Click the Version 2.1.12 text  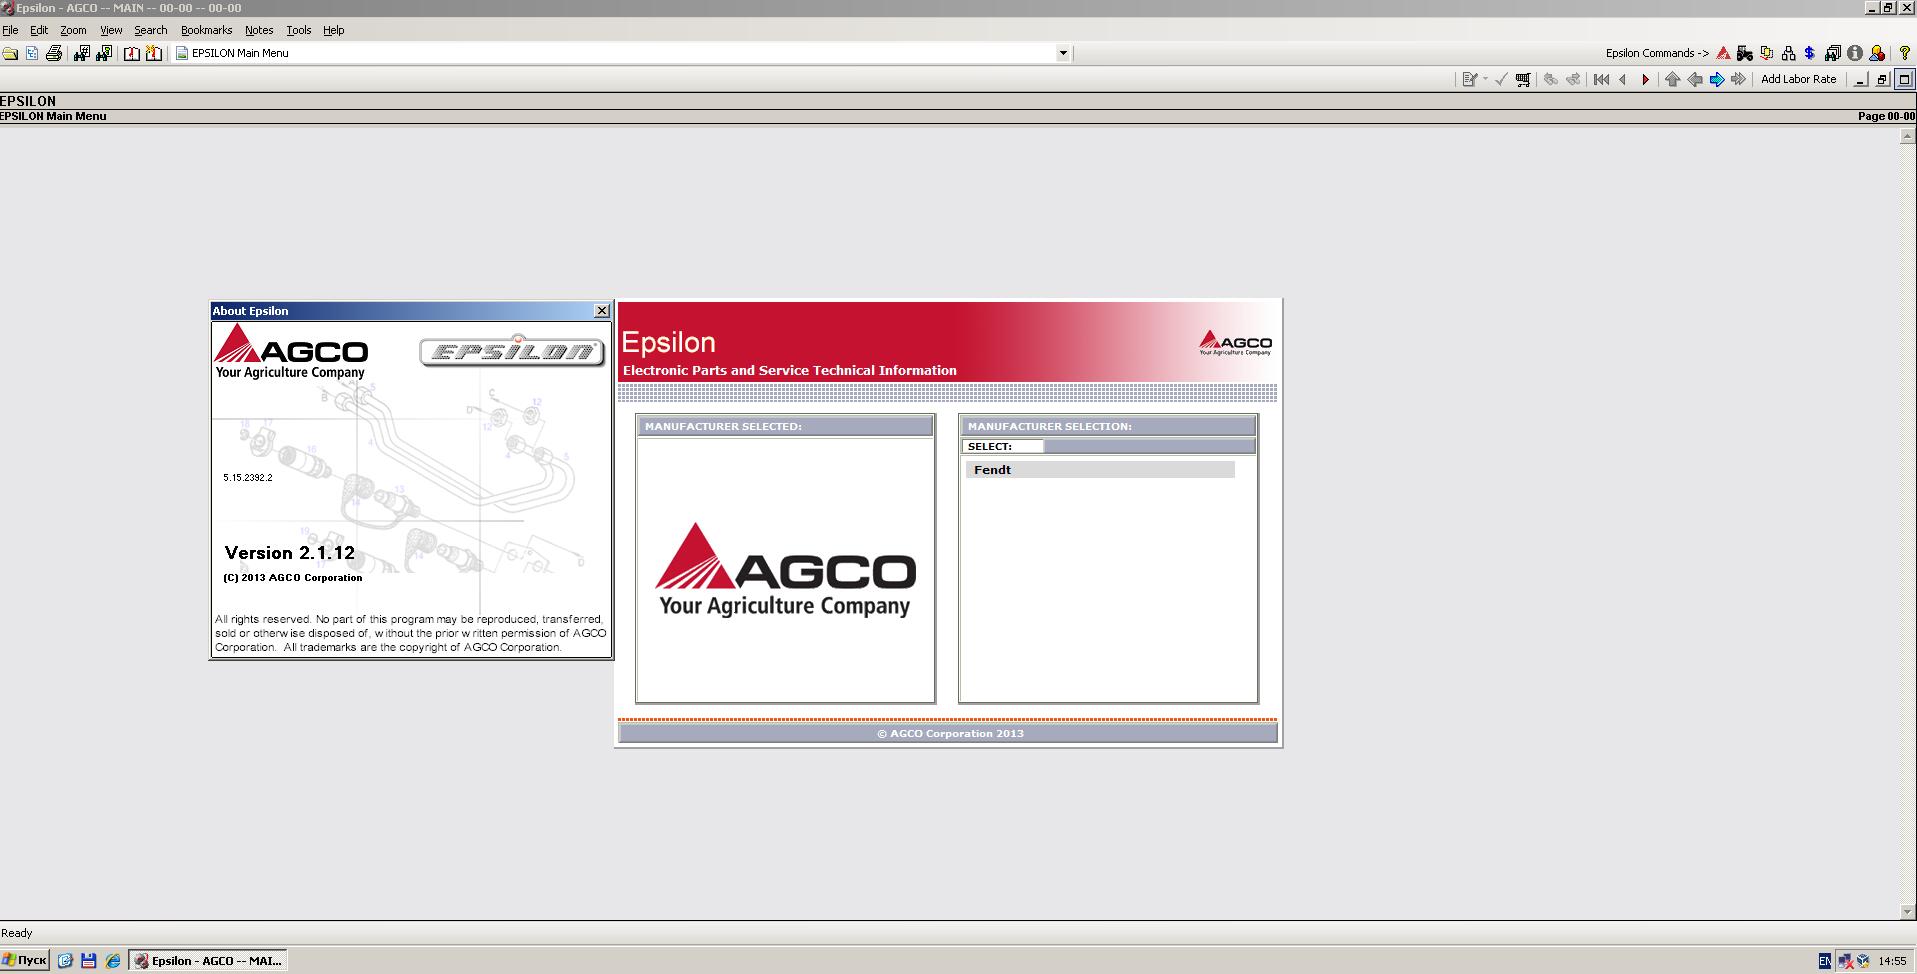pyautogui.click(x=290, y=553)
